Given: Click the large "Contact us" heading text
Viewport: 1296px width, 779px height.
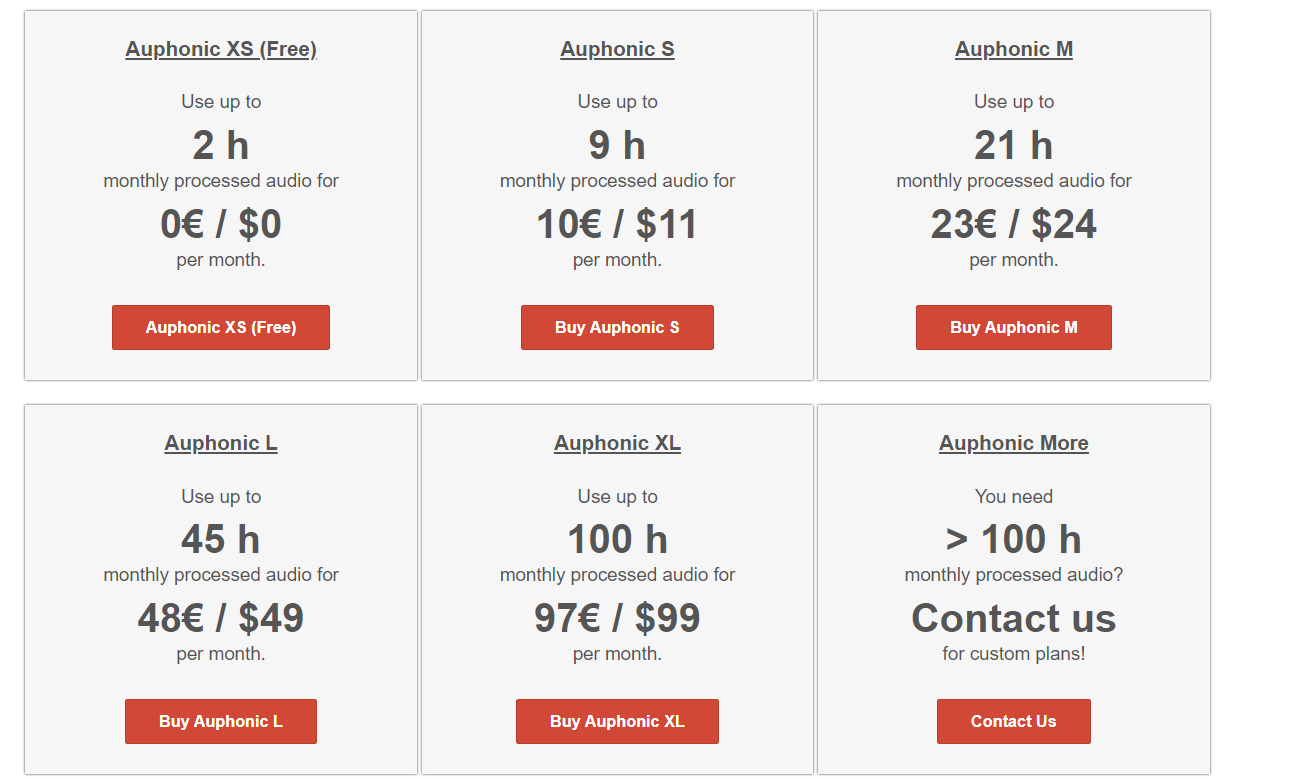Looking at the screenshot, I should [1013, 618].
